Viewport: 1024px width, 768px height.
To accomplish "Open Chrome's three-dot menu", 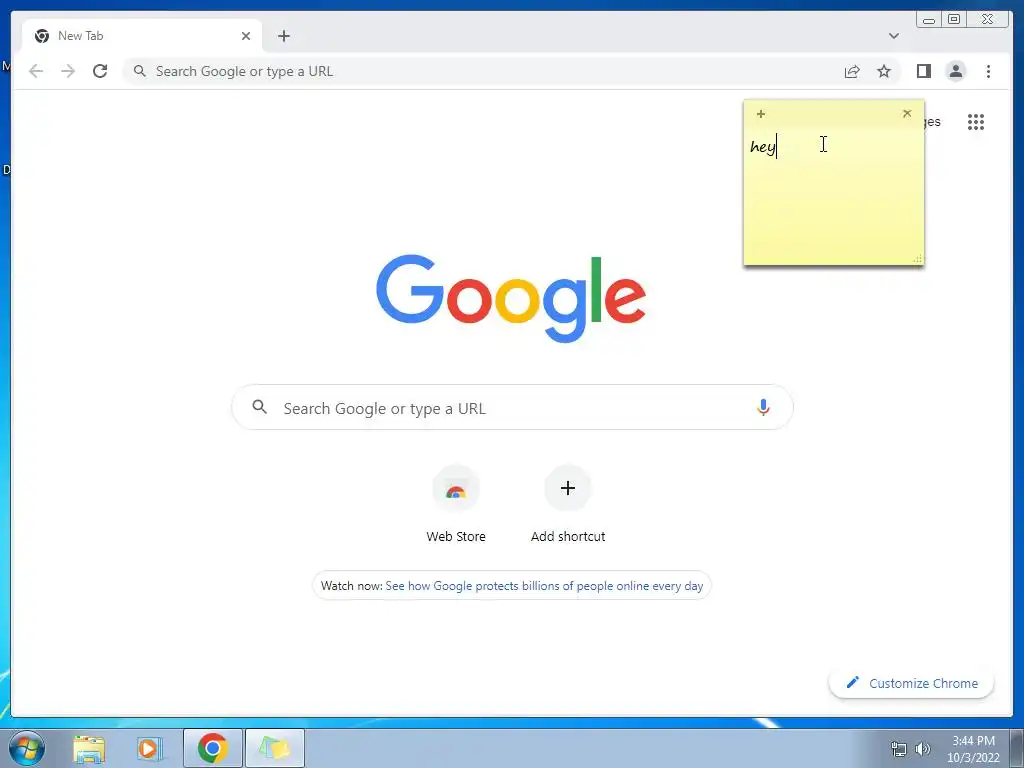I will coord(988,71).
